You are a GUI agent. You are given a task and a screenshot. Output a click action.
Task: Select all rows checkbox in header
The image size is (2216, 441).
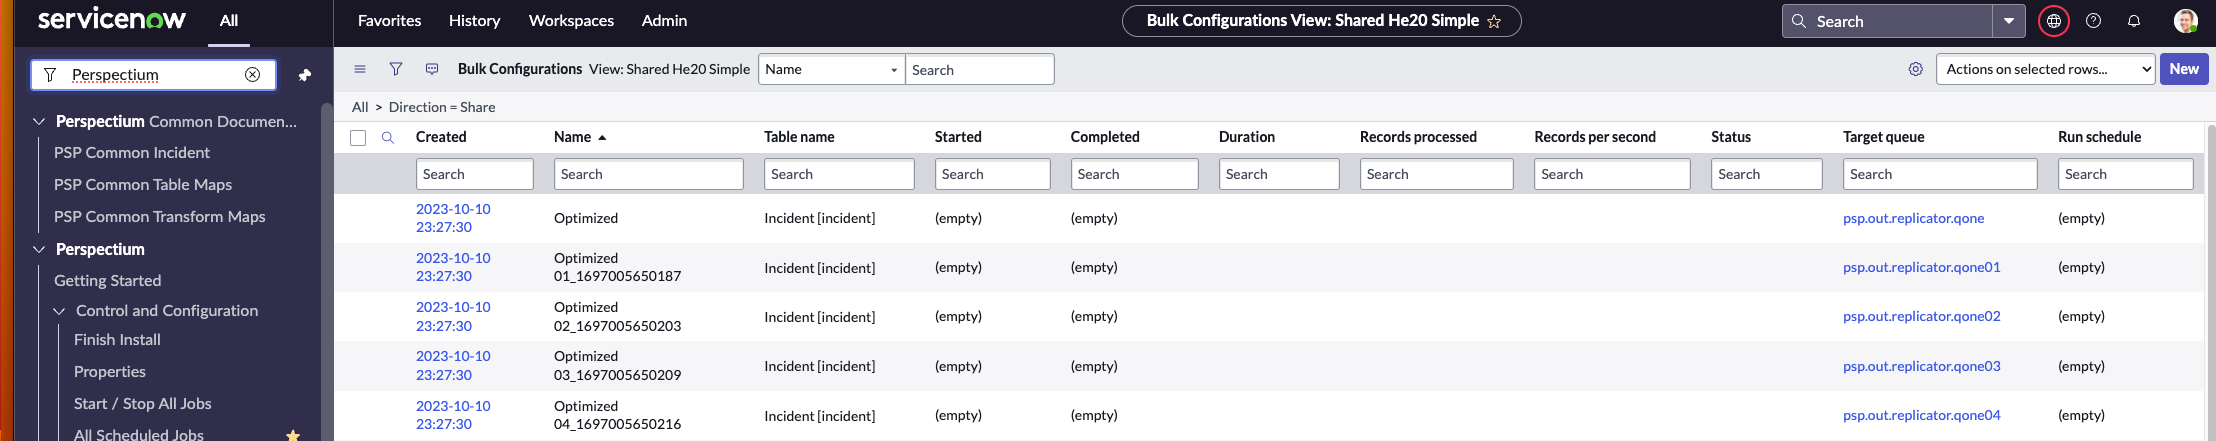pos(358,138)
